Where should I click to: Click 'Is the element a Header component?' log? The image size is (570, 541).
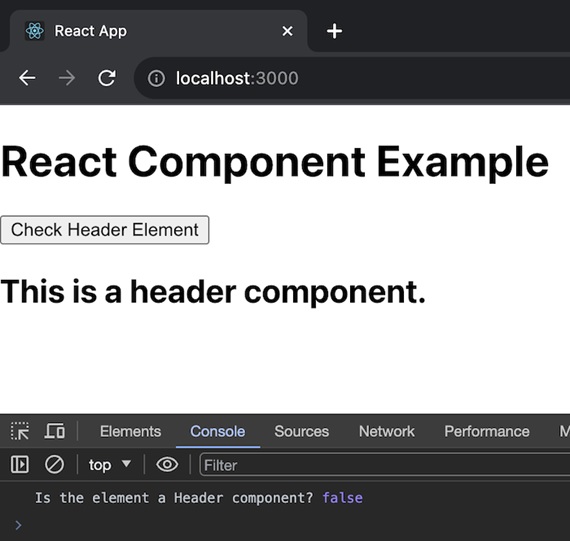coord(174,498)
